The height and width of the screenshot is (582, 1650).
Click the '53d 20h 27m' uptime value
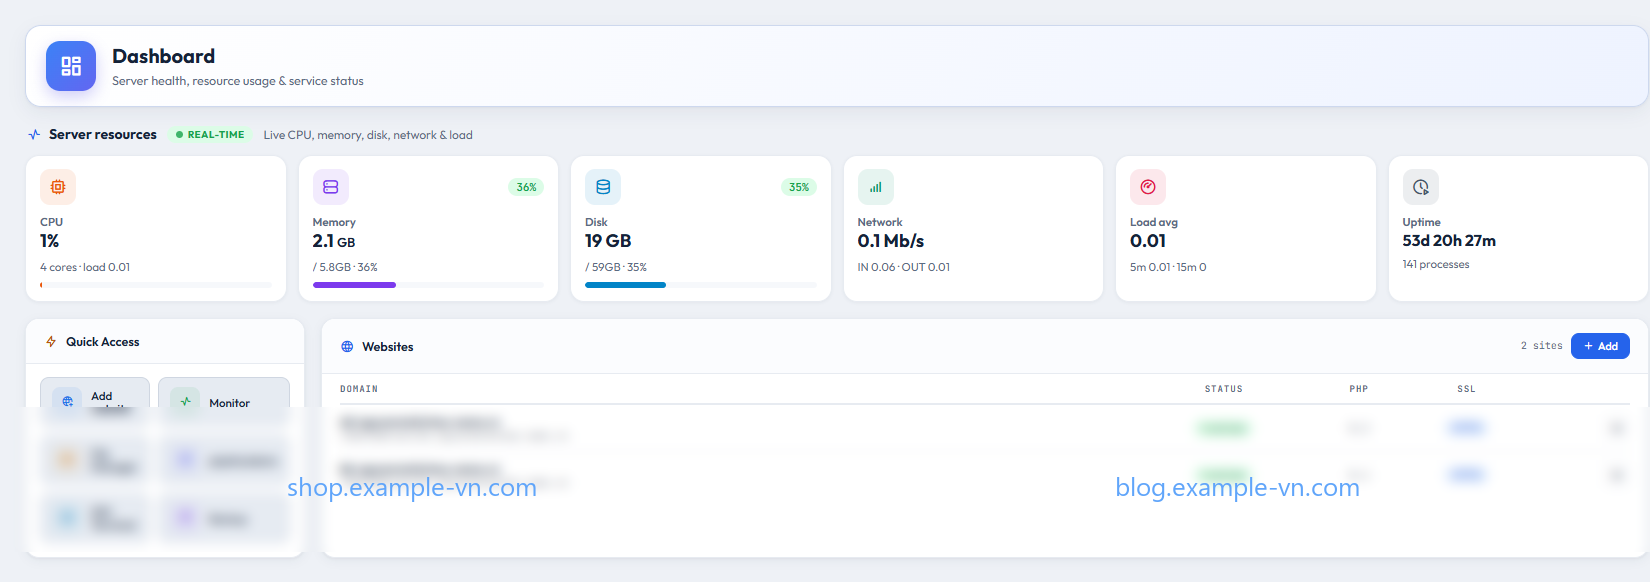[1450, 241]
